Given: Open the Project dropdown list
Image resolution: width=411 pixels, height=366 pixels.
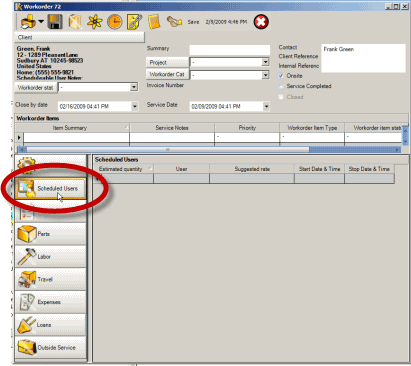Looking at the screenshot, I should 265,62.
